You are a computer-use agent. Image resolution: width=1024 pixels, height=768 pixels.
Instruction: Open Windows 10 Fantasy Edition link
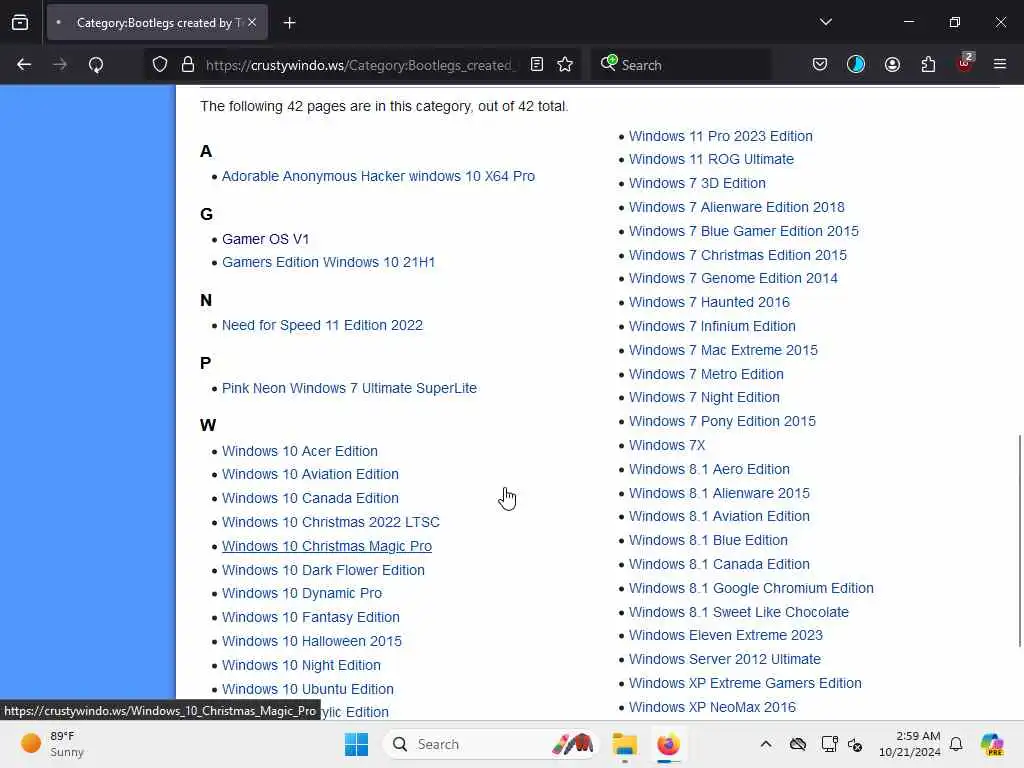pyautogui.click(x=311, y=617)
